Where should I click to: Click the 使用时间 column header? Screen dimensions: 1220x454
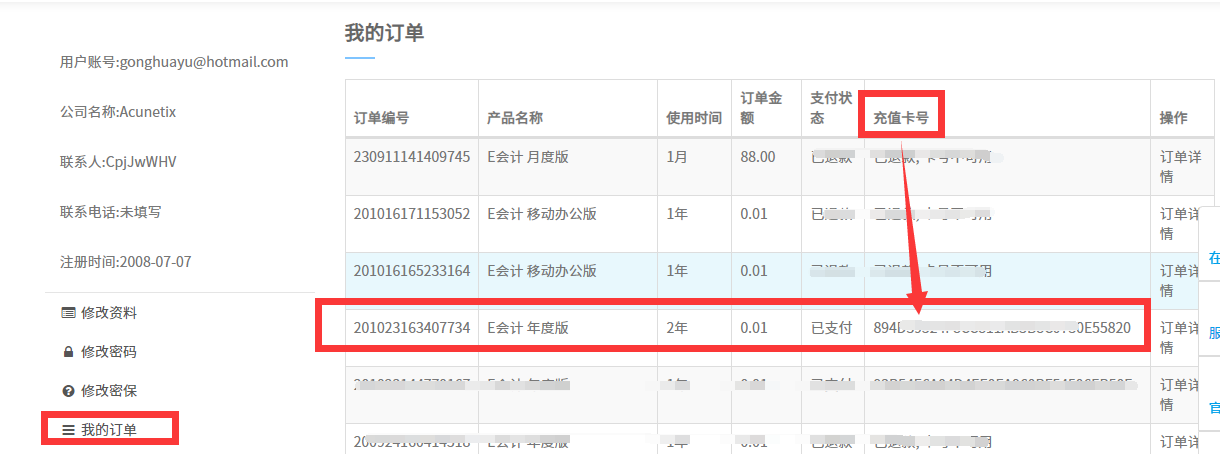click(x=694, y=118)
